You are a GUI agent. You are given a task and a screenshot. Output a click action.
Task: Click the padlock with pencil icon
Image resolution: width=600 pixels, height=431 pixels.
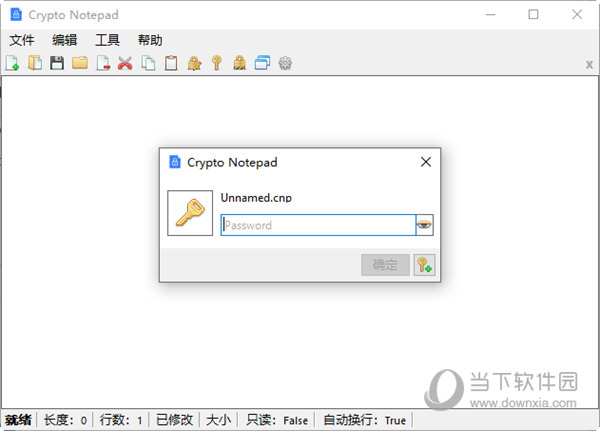194,63
